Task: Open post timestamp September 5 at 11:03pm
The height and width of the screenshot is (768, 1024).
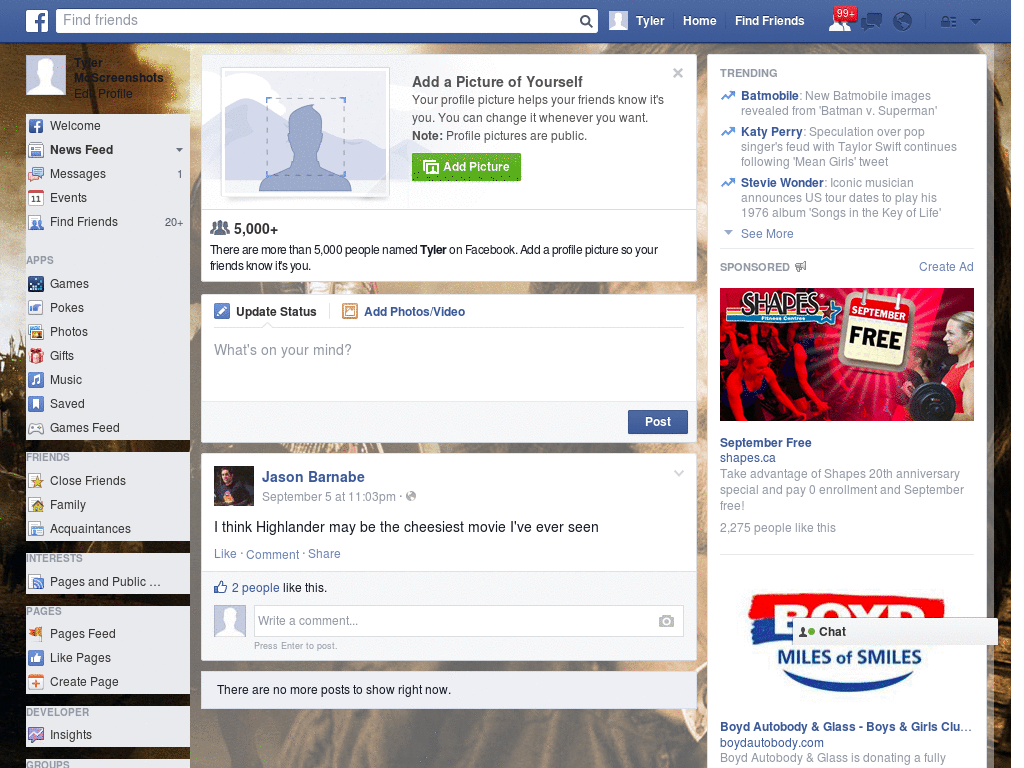Action: click(x=328, y=497)
